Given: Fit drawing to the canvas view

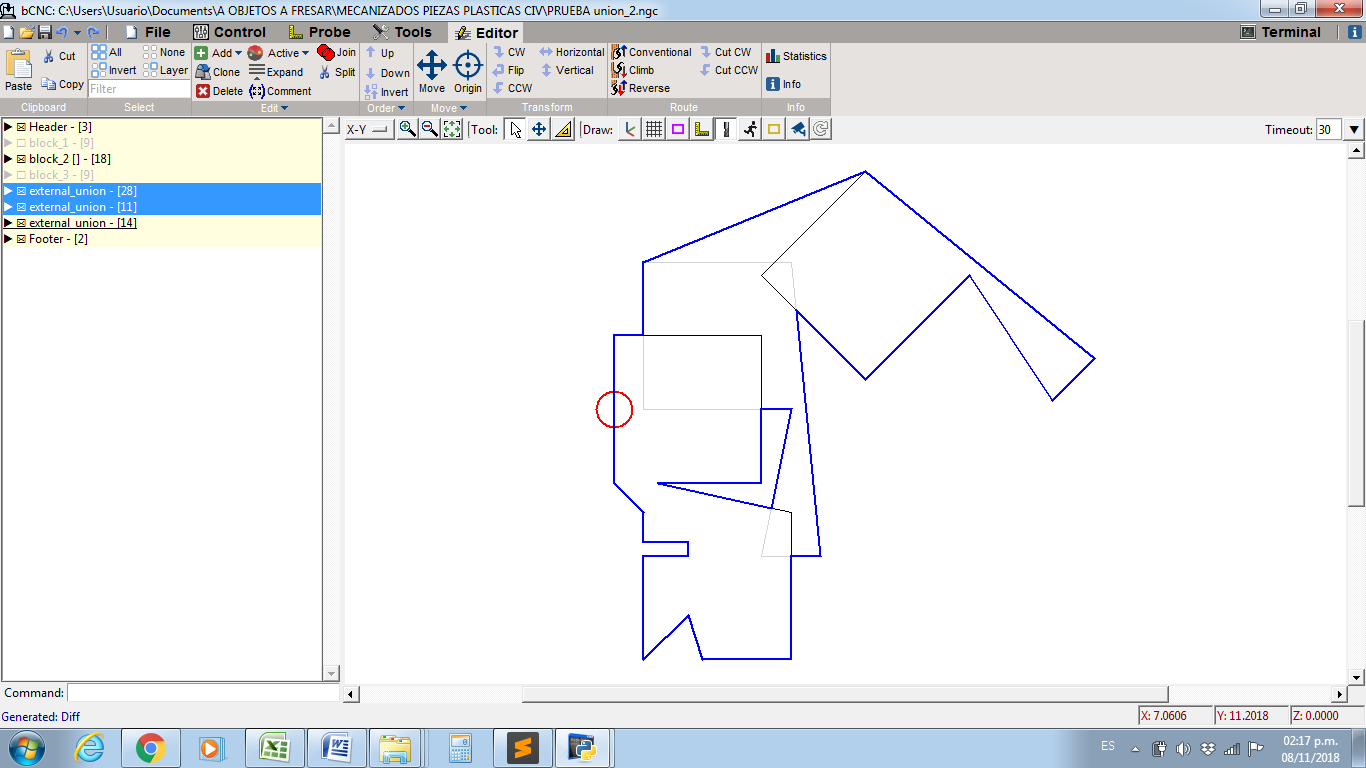Looking at the screenshot, I should [452, 129].
